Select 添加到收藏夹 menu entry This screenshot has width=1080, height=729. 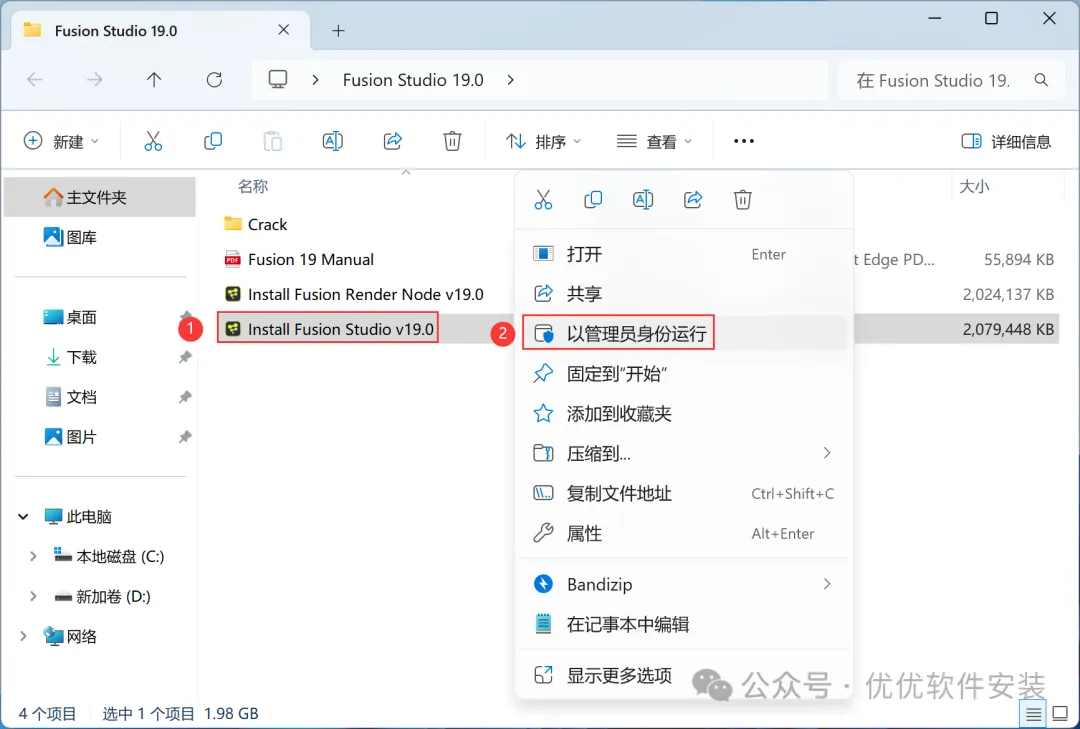pos(683,413)
